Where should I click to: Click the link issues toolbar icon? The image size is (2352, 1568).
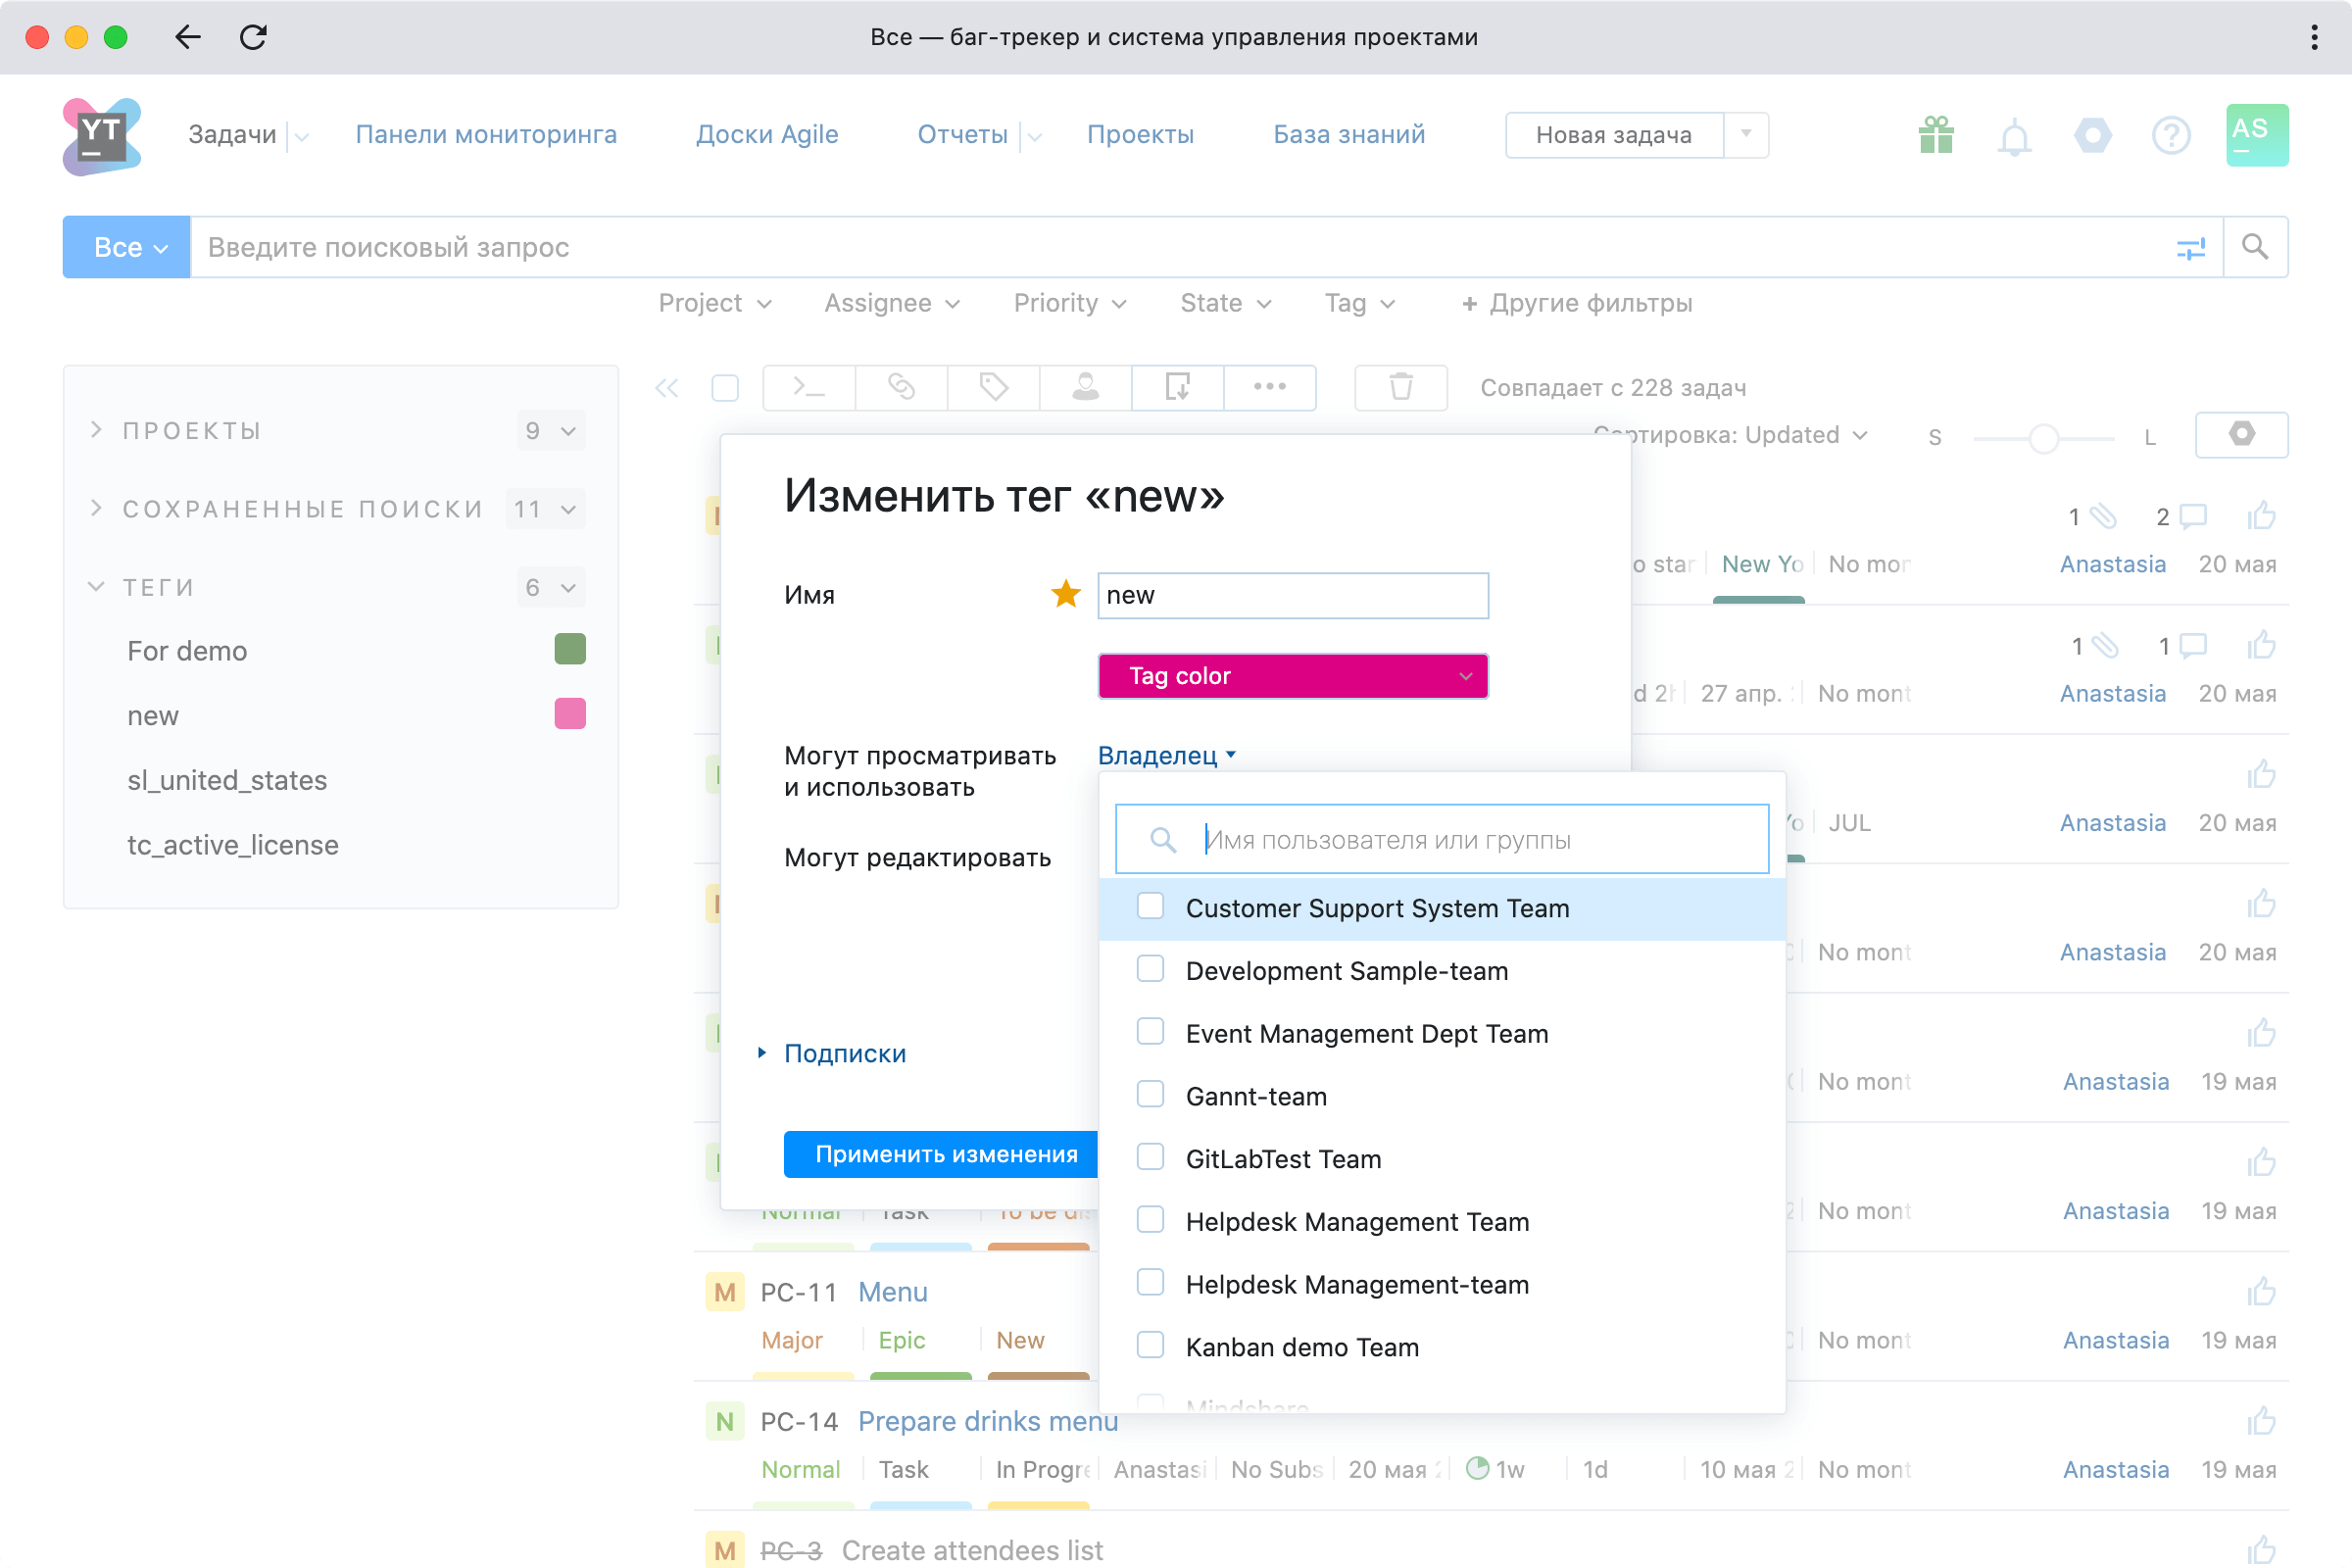coord(901,388)
